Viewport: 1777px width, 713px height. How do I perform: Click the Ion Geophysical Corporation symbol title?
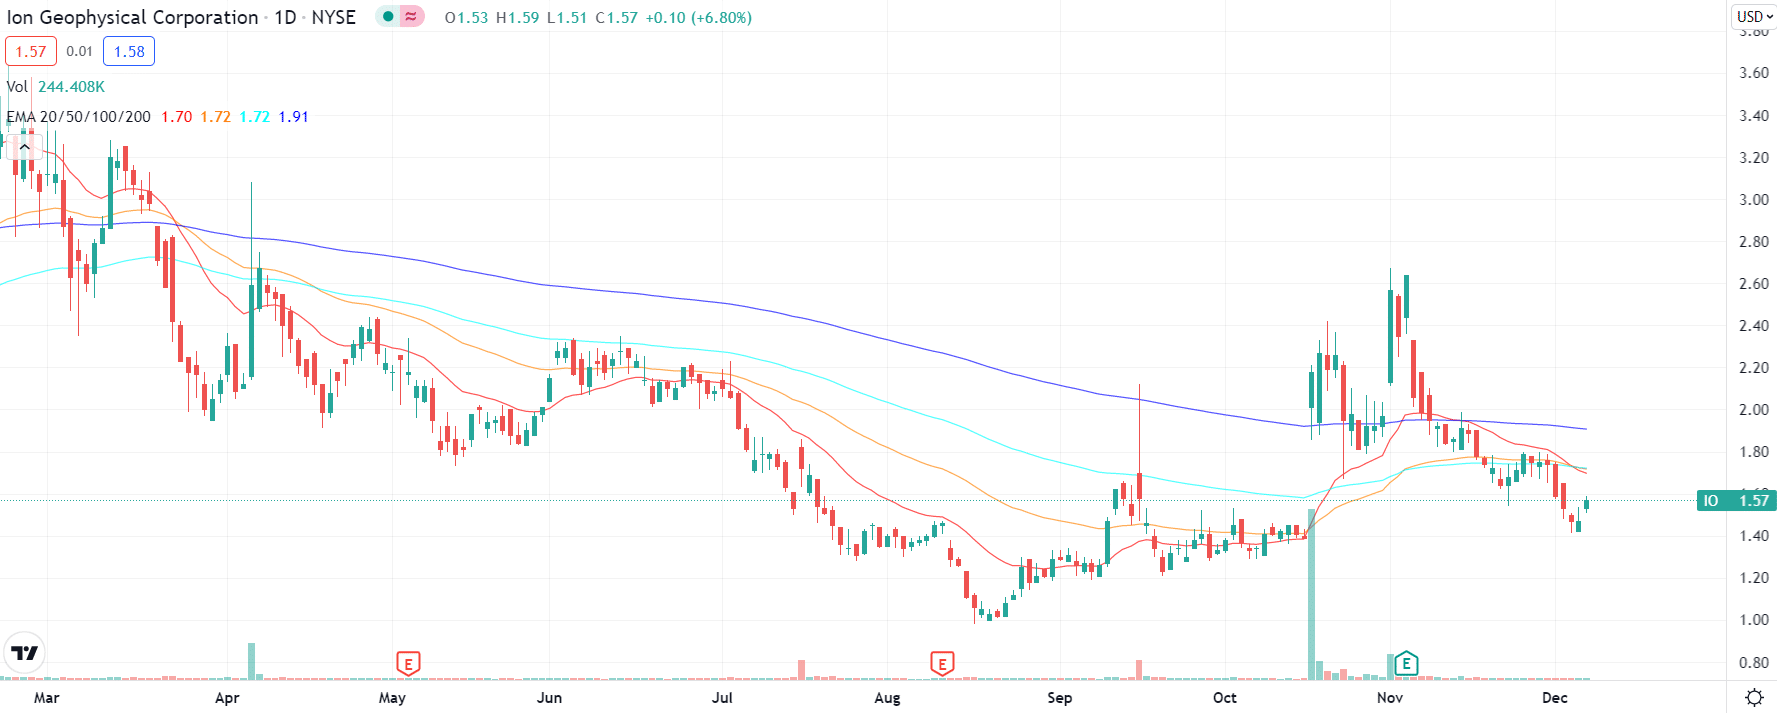point(133,17)
